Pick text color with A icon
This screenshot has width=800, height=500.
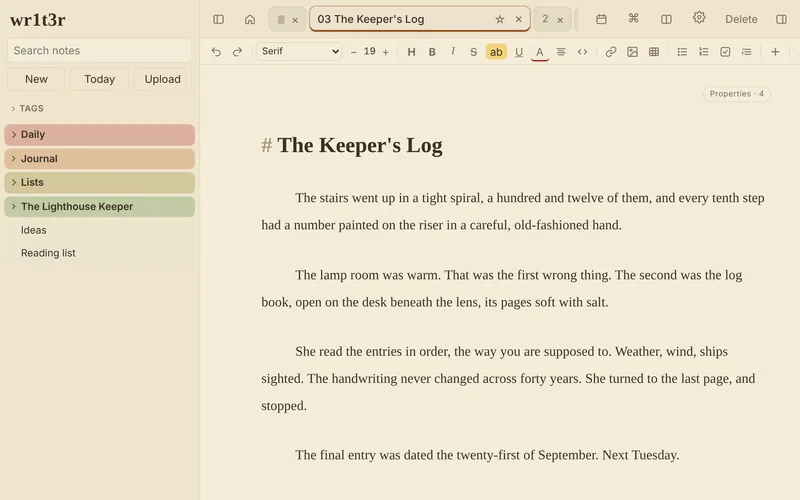[539, 52]
